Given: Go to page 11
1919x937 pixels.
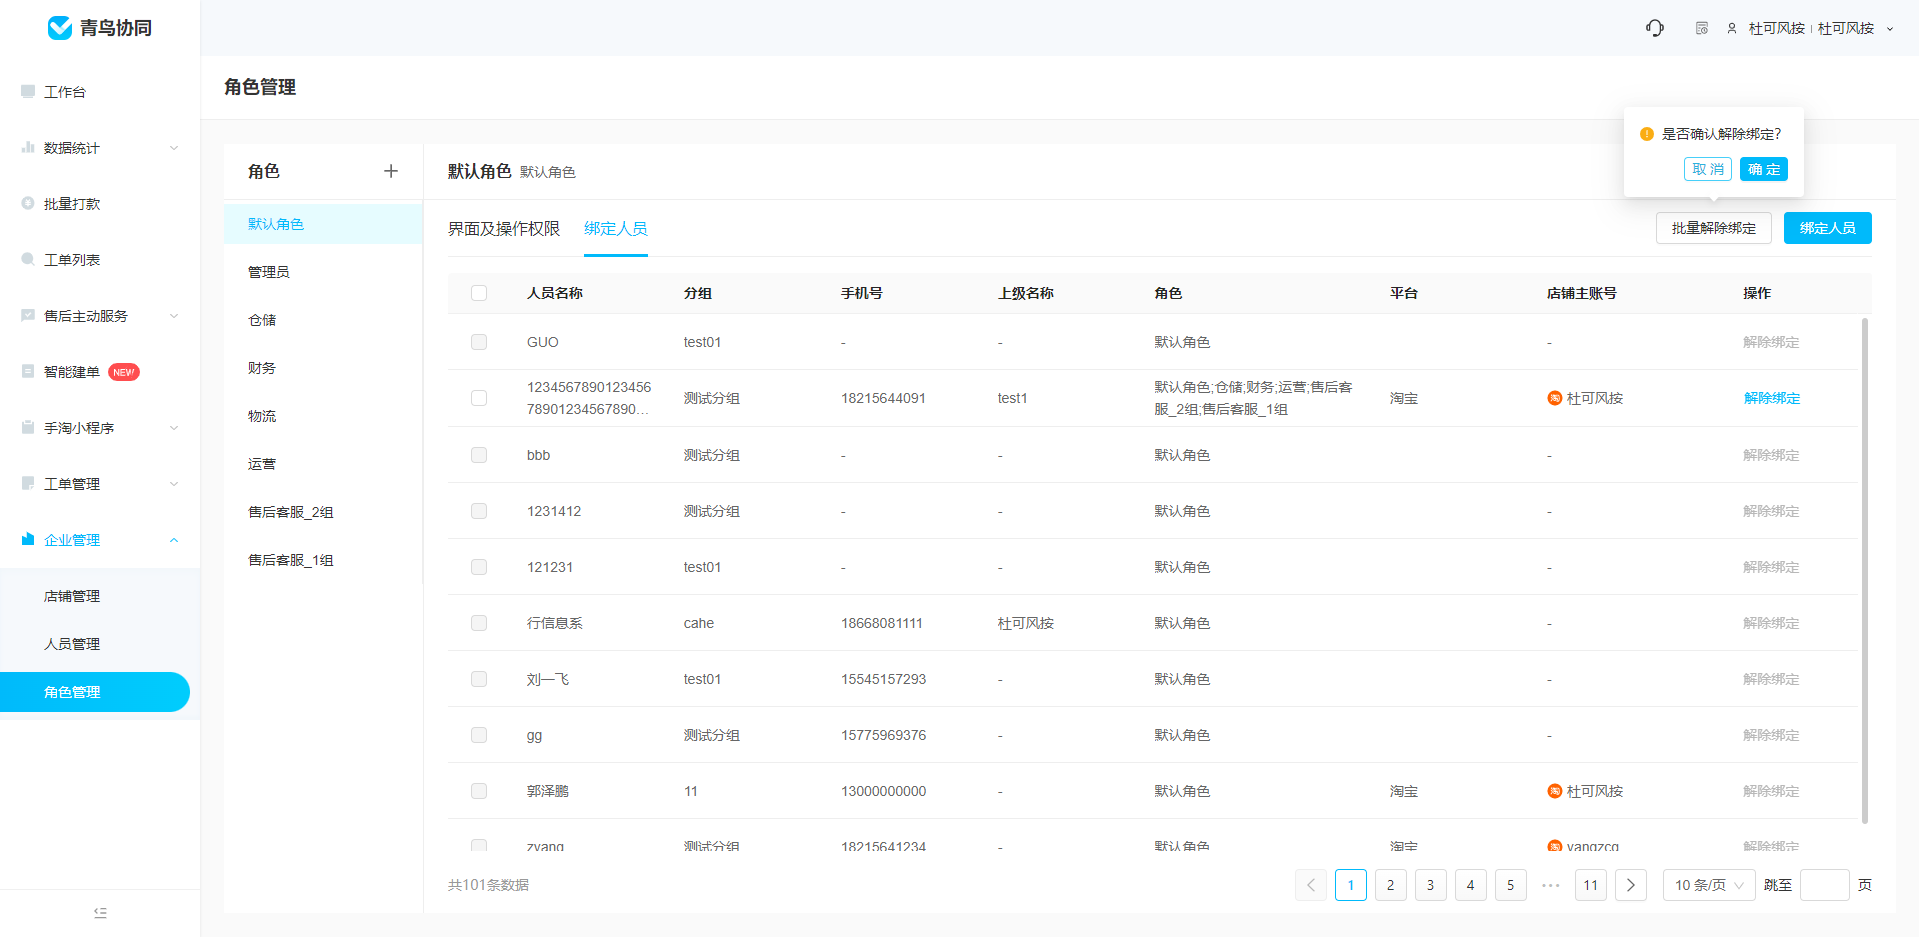Looking at the screenshot, I should 1591,885.
